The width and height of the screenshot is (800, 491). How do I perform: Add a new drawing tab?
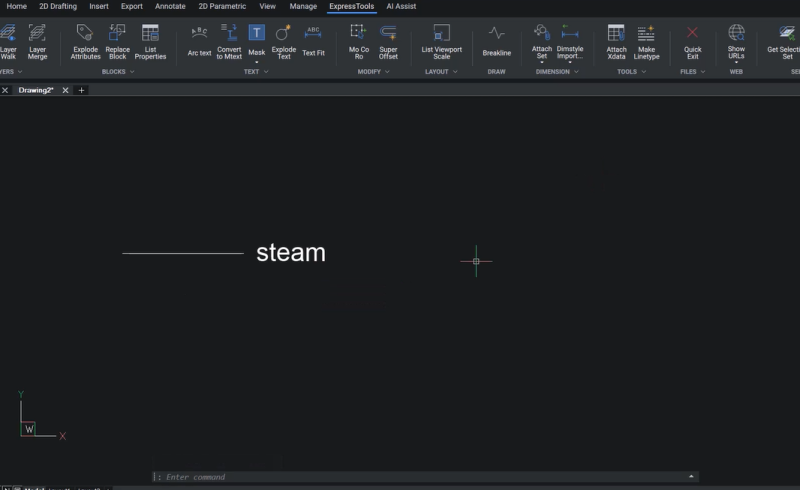[x=81, y=90]
